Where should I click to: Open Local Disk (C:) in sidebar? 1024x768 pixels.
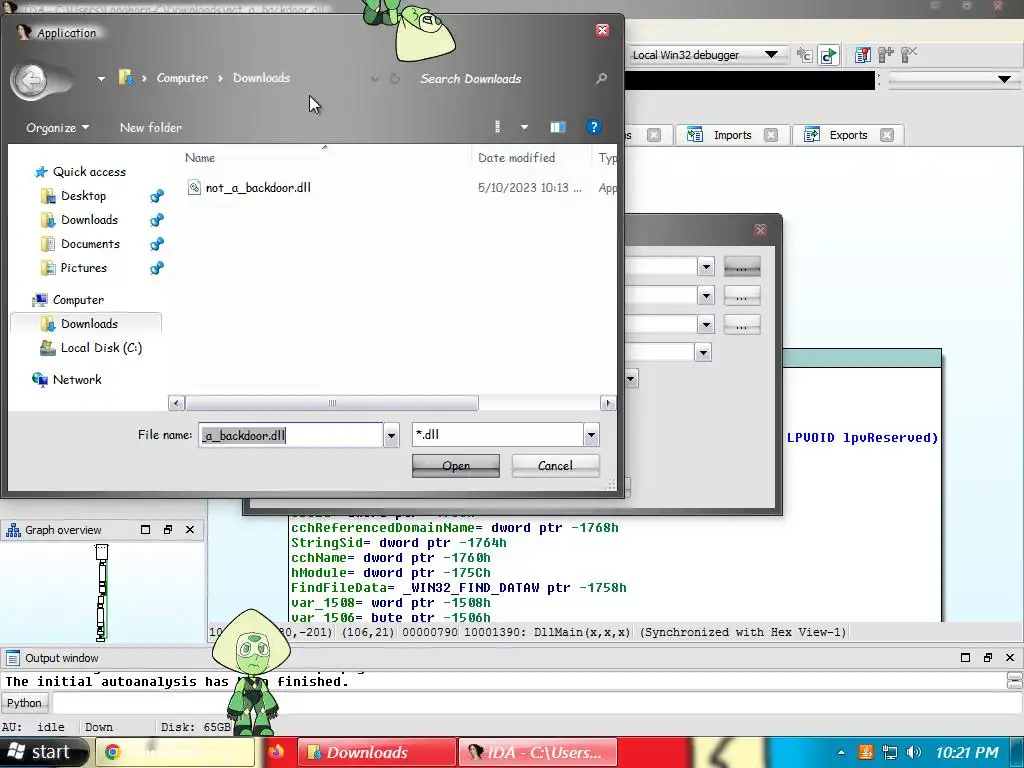point(101,348)
